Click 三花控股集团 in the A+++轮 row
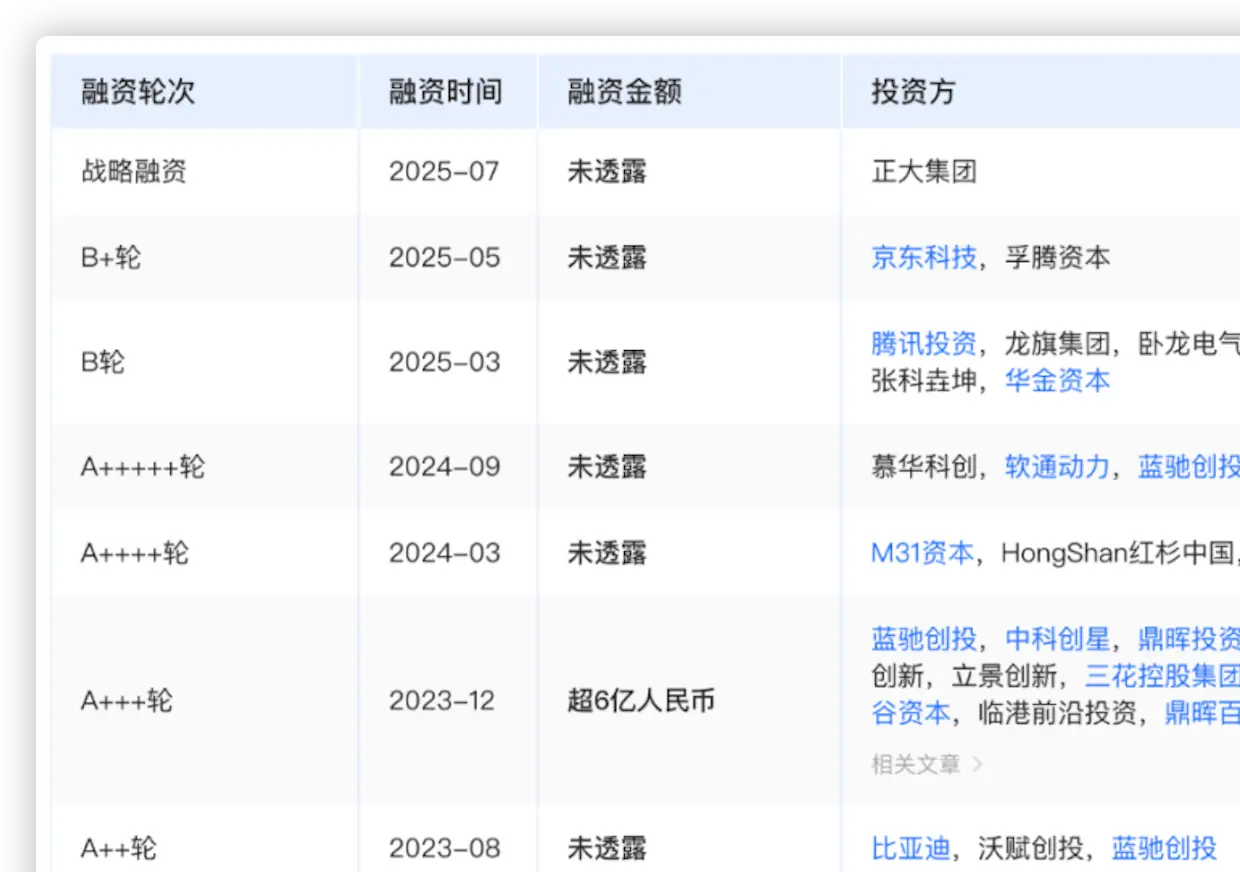 [1163, 677]
